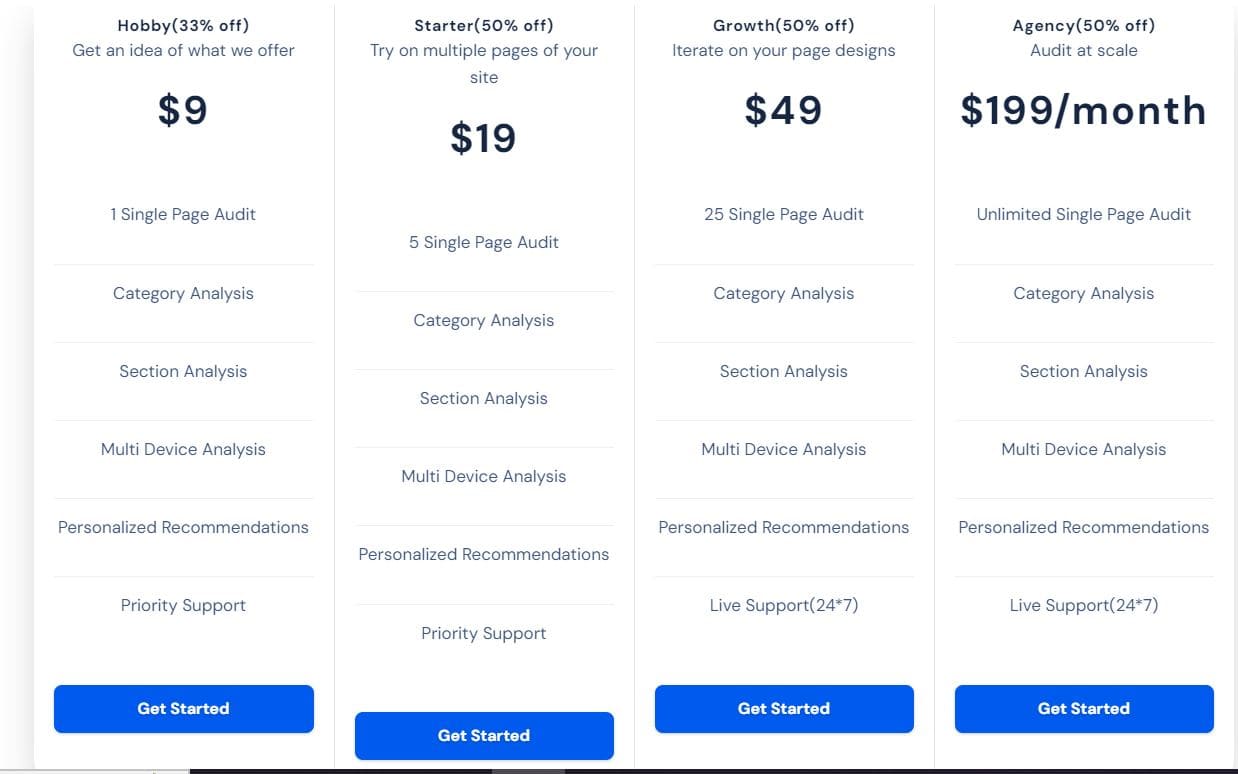The image size is (1238, 774).
Task: Click Personalized Recommendations in the Agency column
Action: click(1083, 527)
